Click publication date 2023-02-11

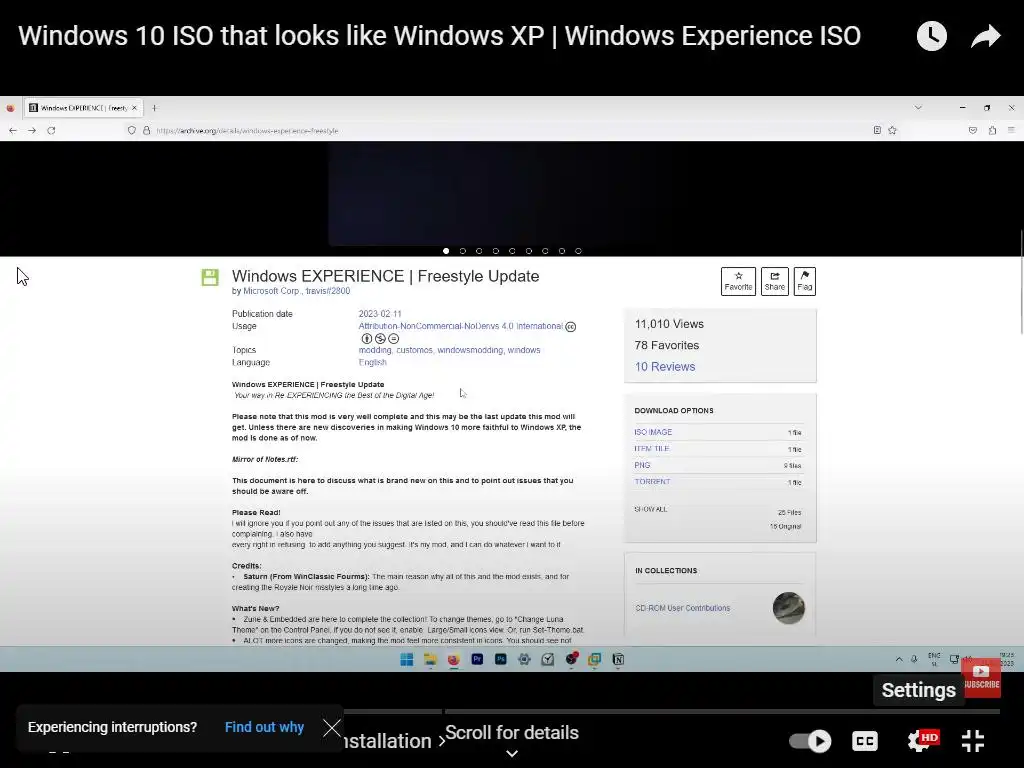click(x=380, y=314)
